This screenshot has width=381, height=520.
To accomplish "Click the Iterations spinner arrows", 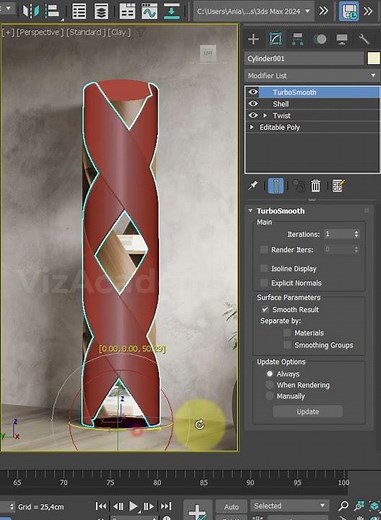I will pos(356,234).
